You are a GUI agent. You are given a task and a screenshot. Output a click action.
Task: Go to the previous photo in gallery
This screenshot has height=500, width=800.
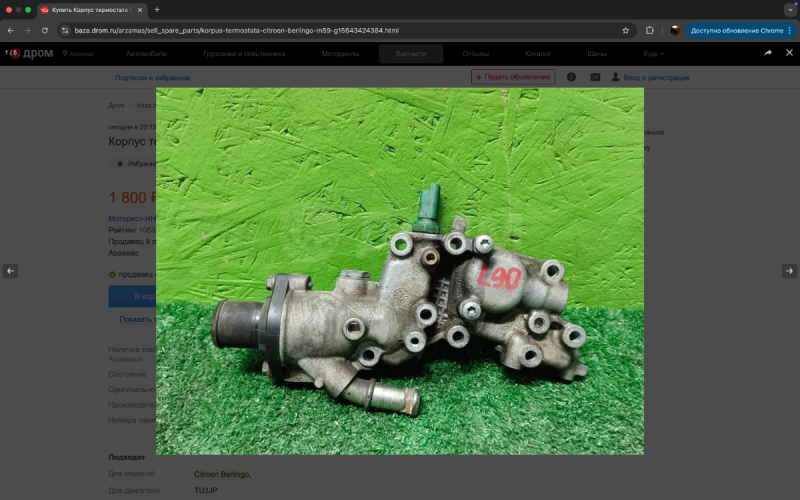coord(10,271)
